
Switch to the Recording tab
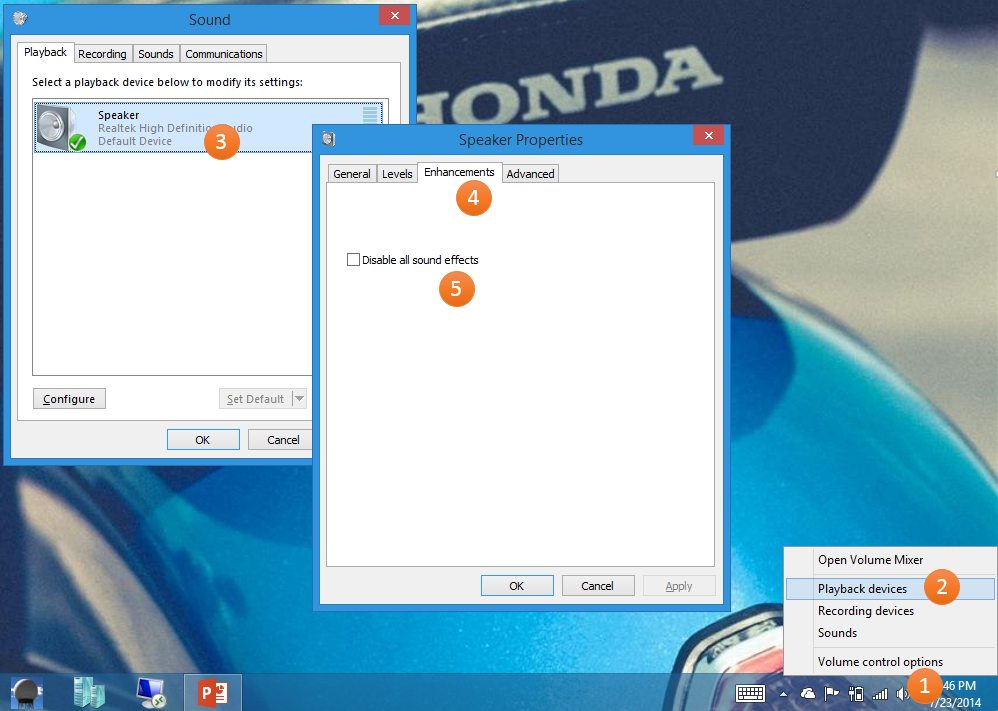(102, 54)
